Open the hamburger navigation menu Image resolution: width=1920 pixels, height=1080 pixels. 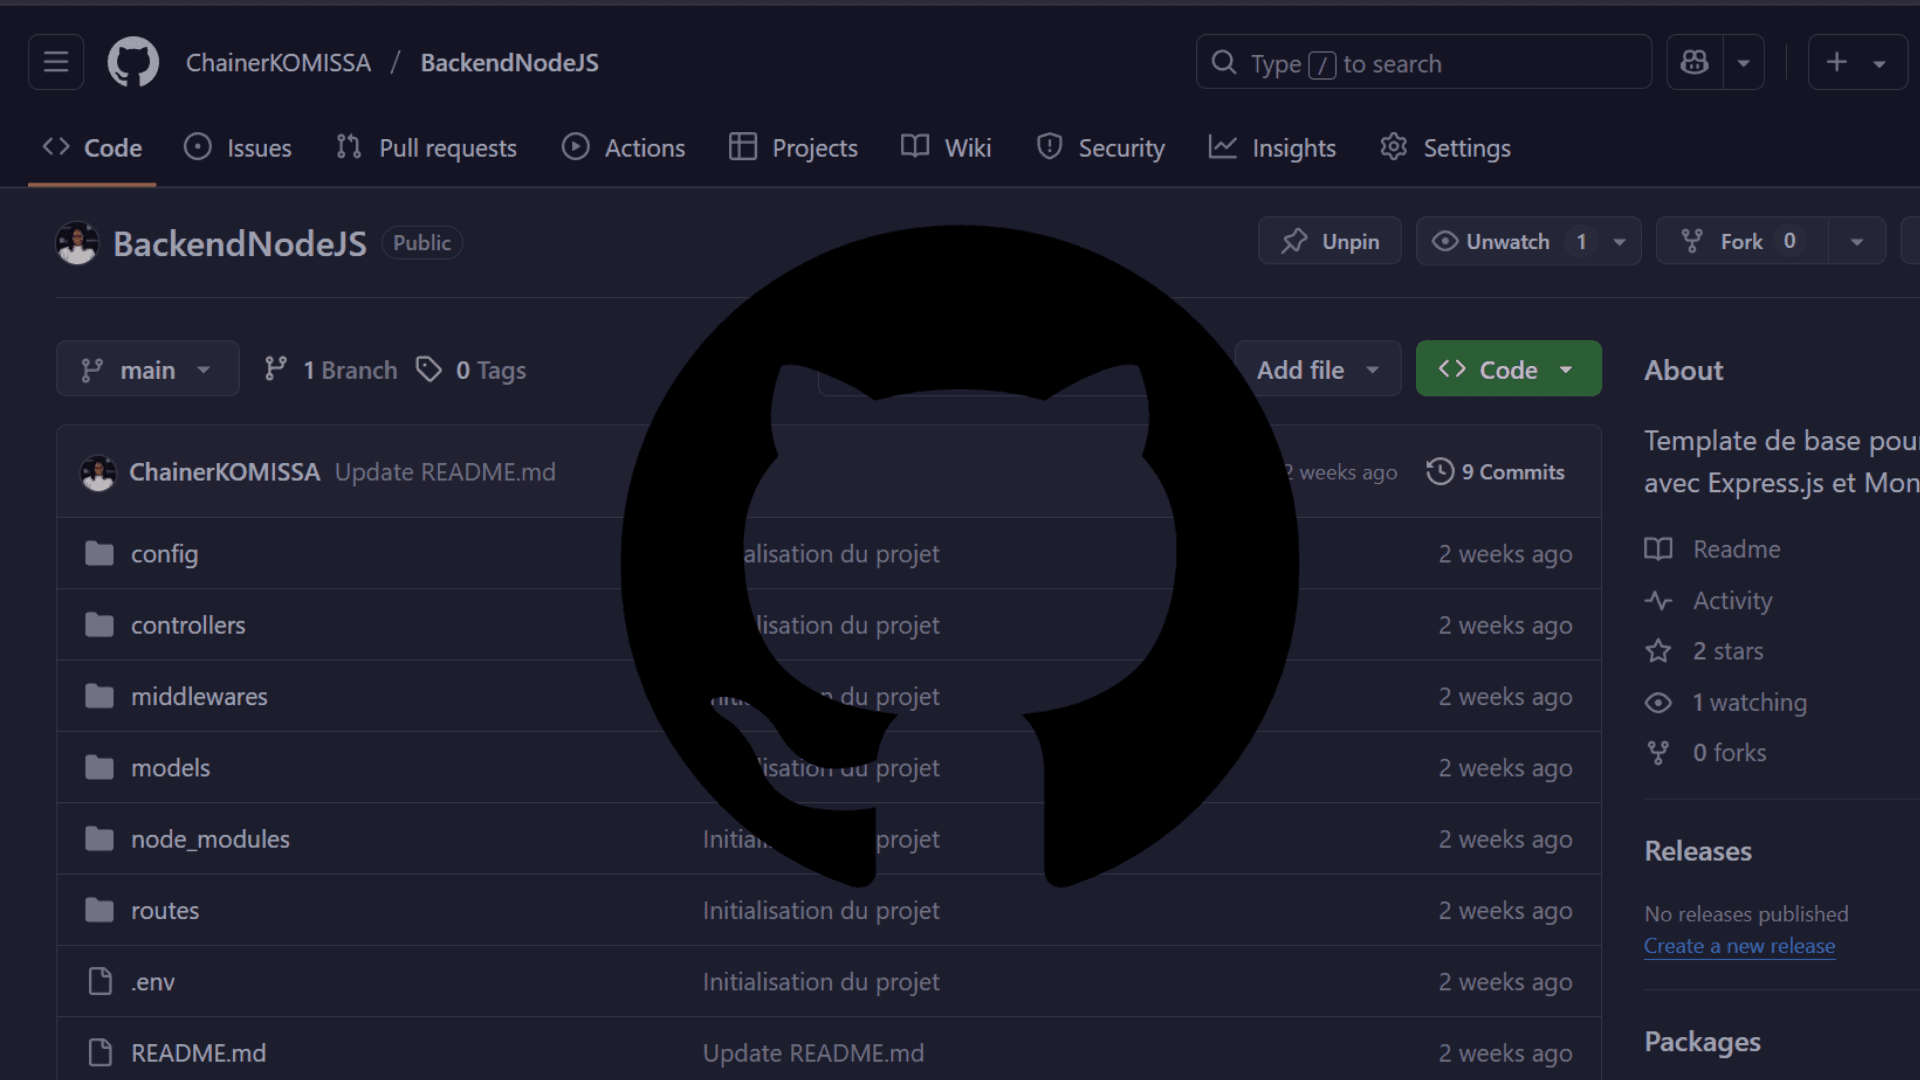point(56,62)
